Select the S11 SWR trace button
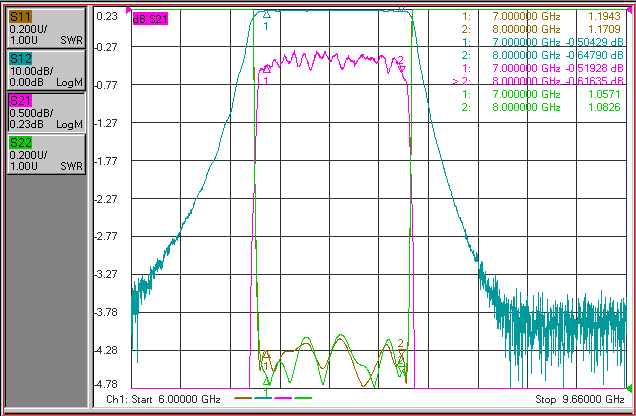Viewport: 636px width, 416px height. click(x=46, y=28)
